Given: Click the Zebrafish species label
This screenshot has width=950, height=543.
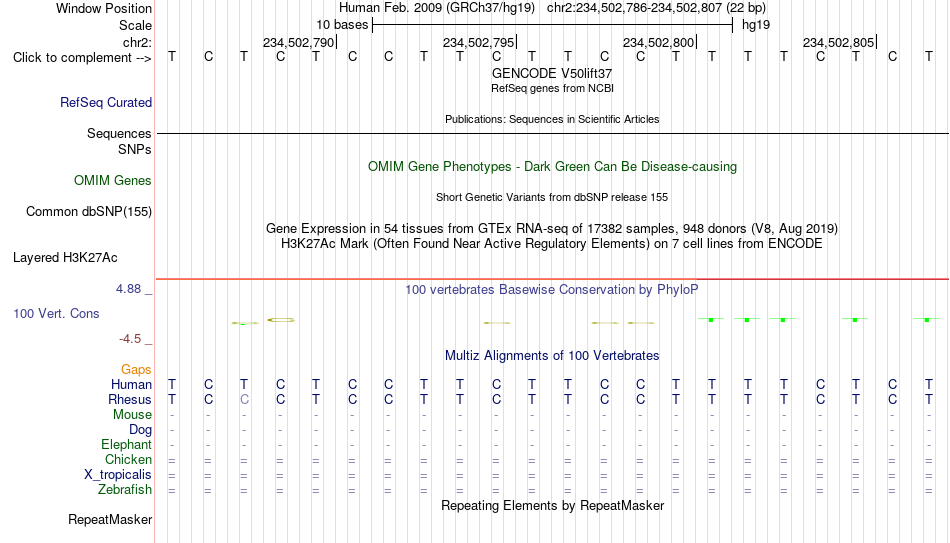Looking at the screenshot, I should point(125,490).
